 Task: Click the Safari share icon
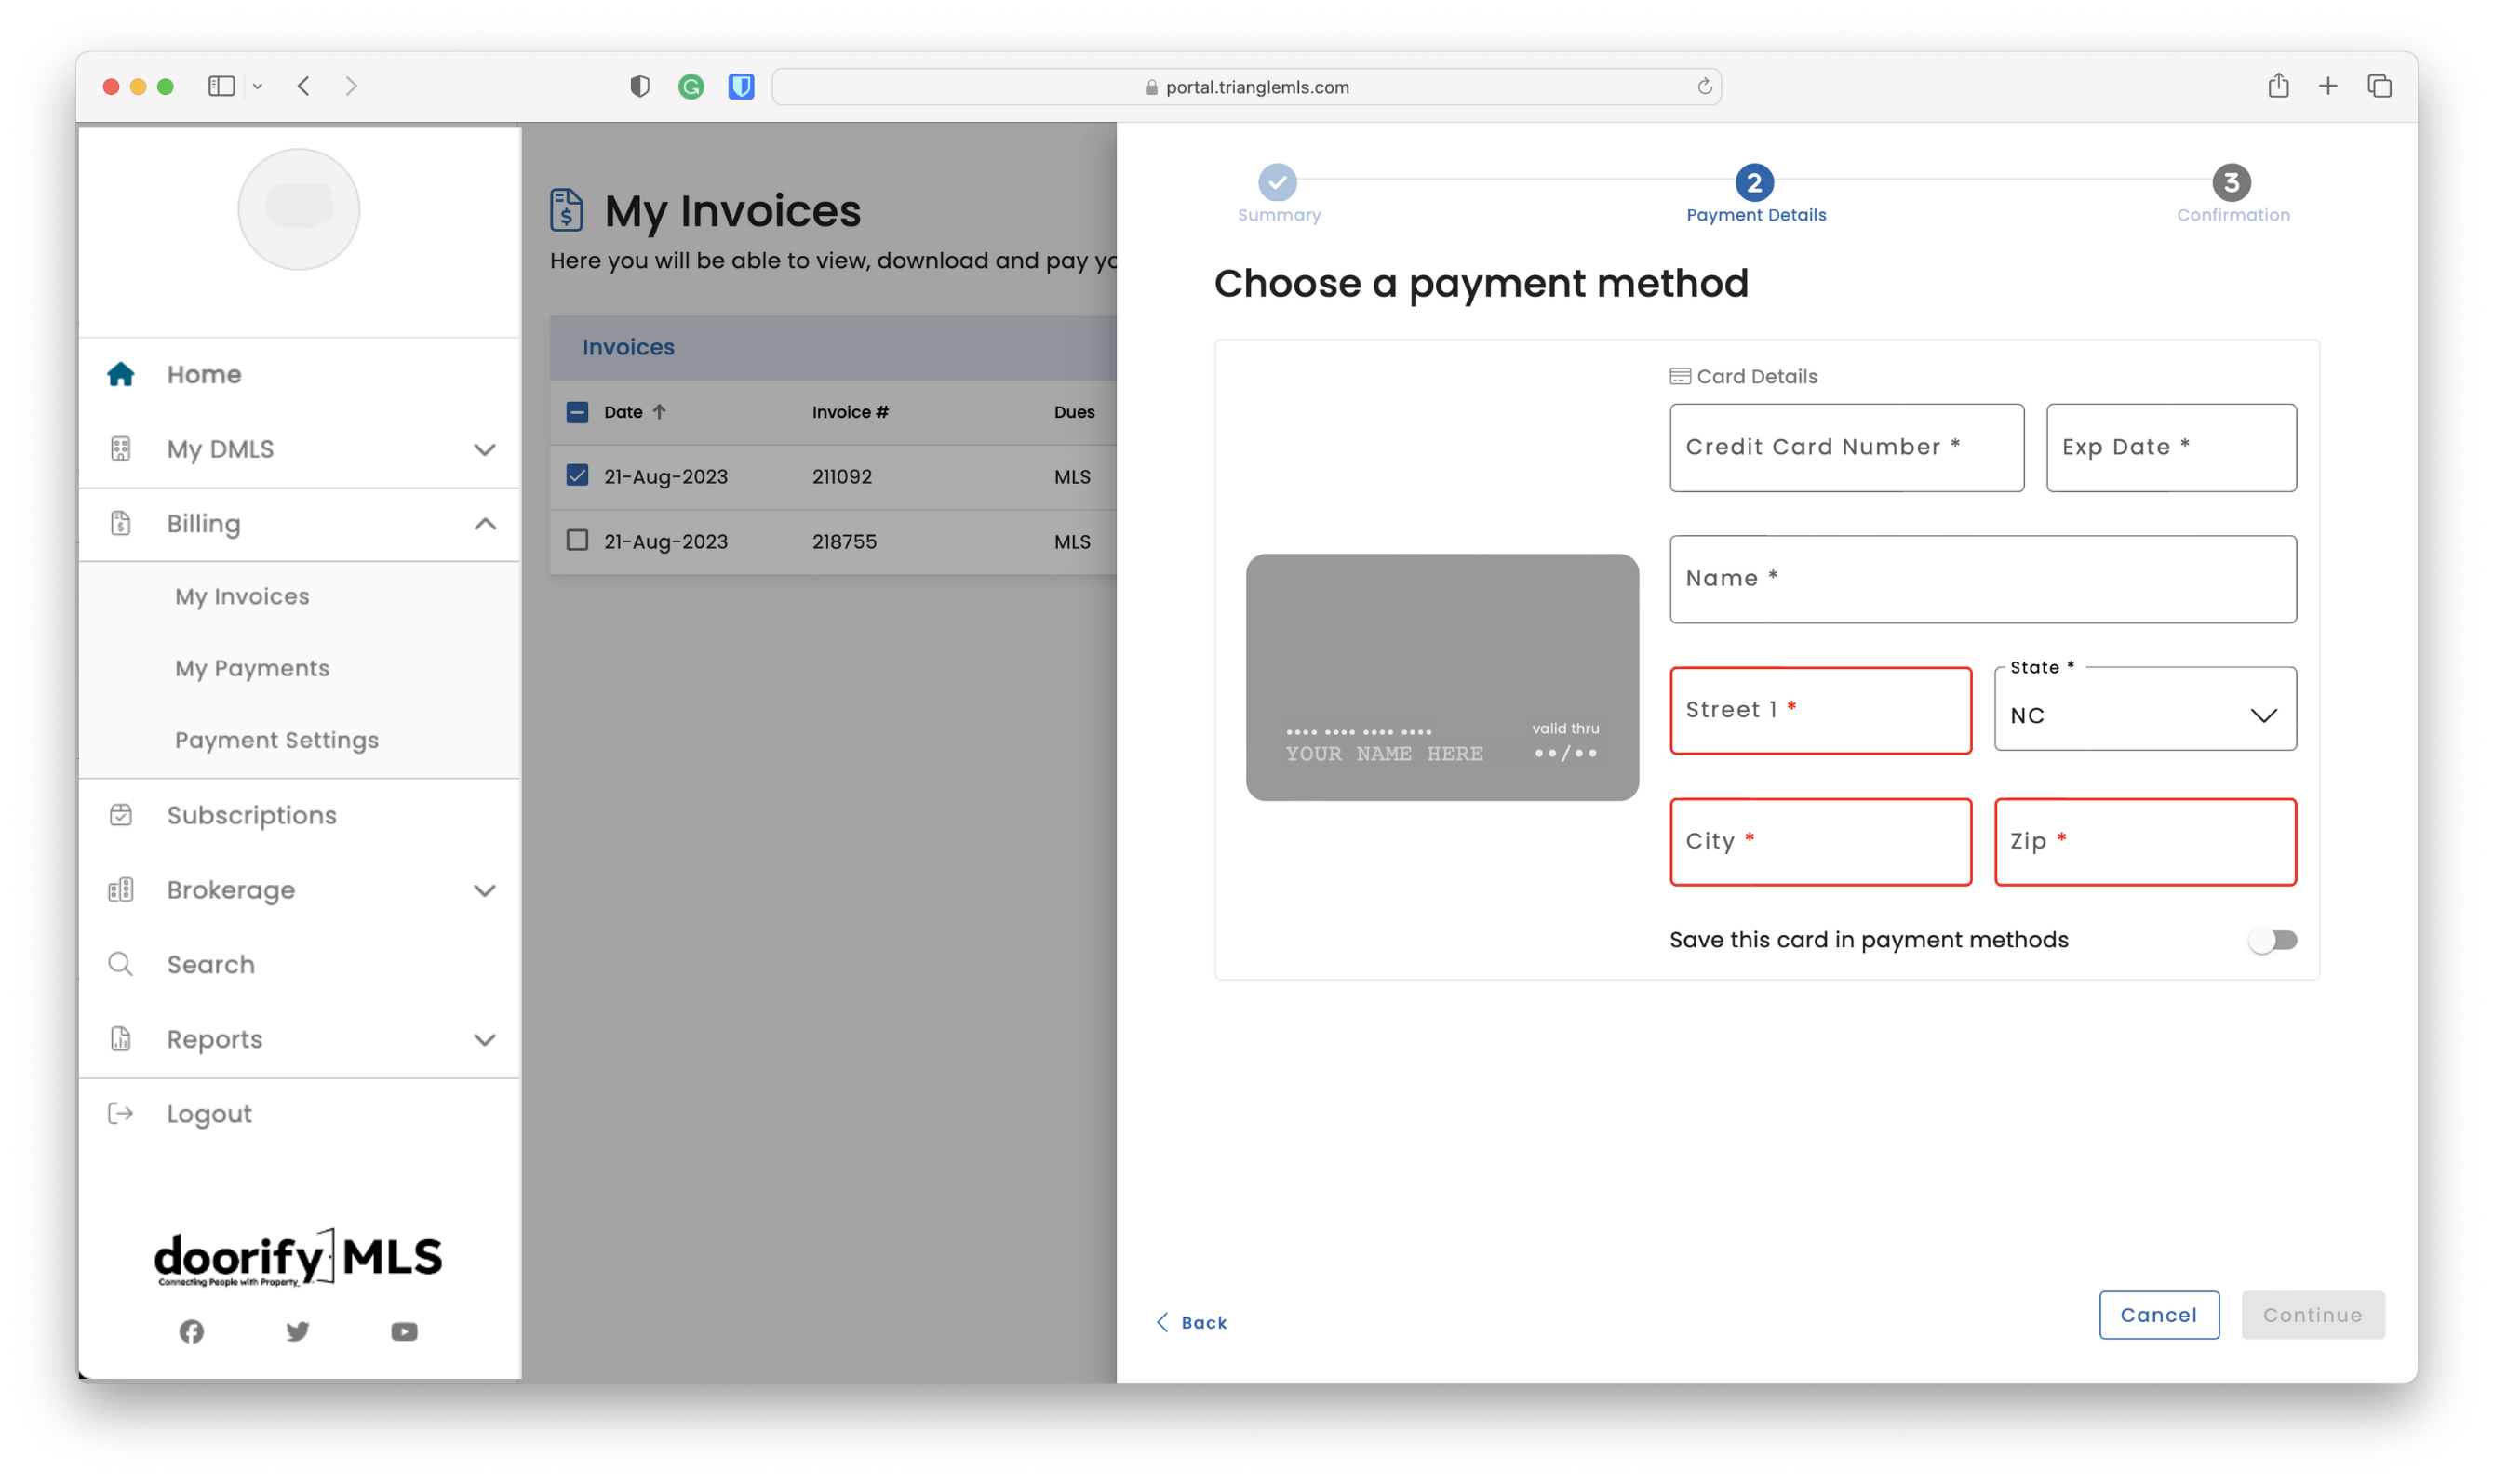click(2278, 85)
